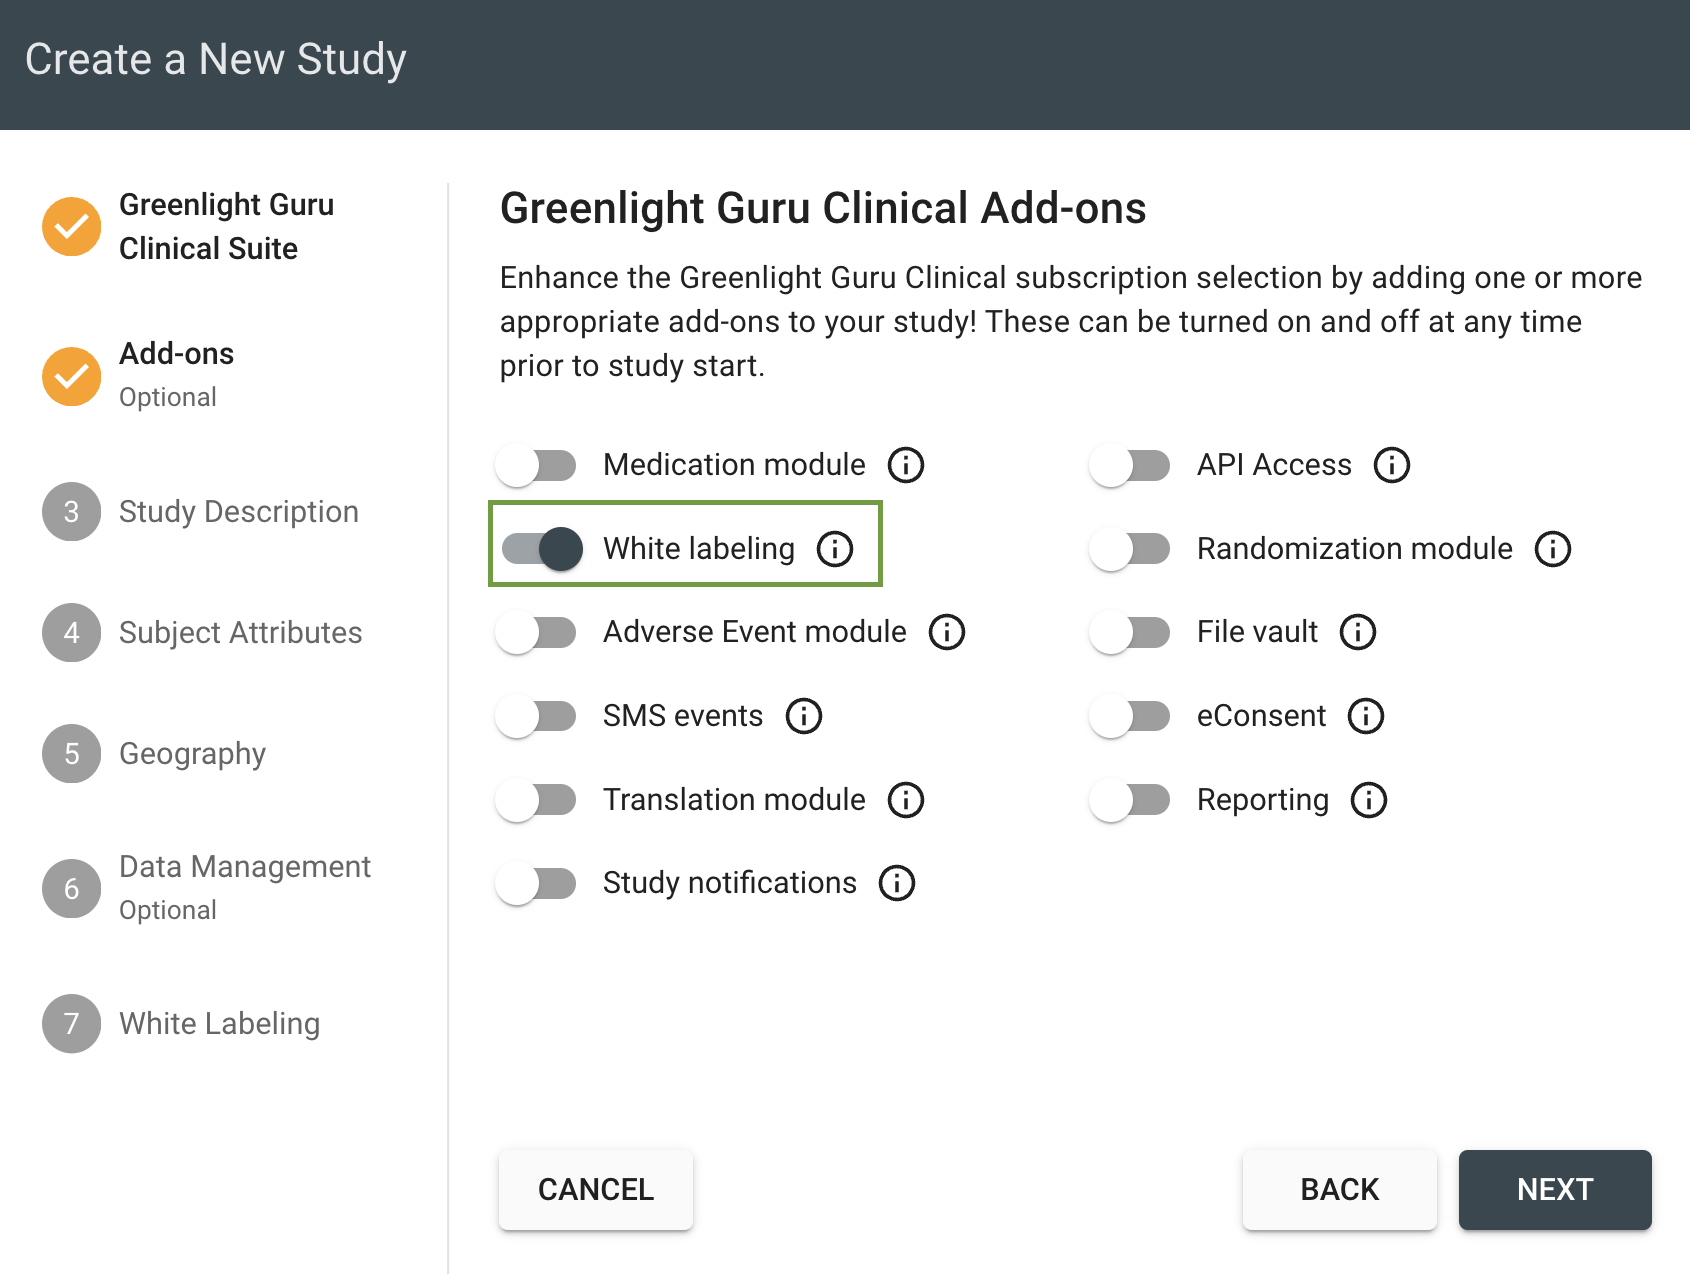
Task: Show info for SMS events
Action: pos(804,716)
